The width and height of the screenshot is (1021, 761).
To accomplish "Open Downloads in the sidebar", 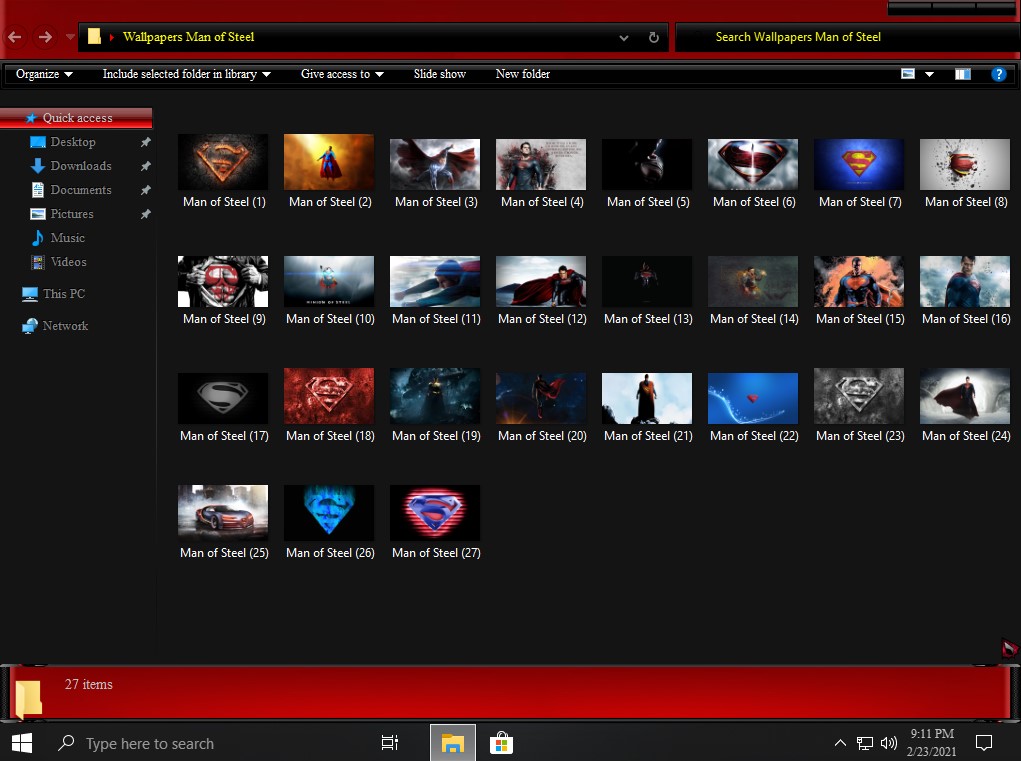I will (81, 166).
